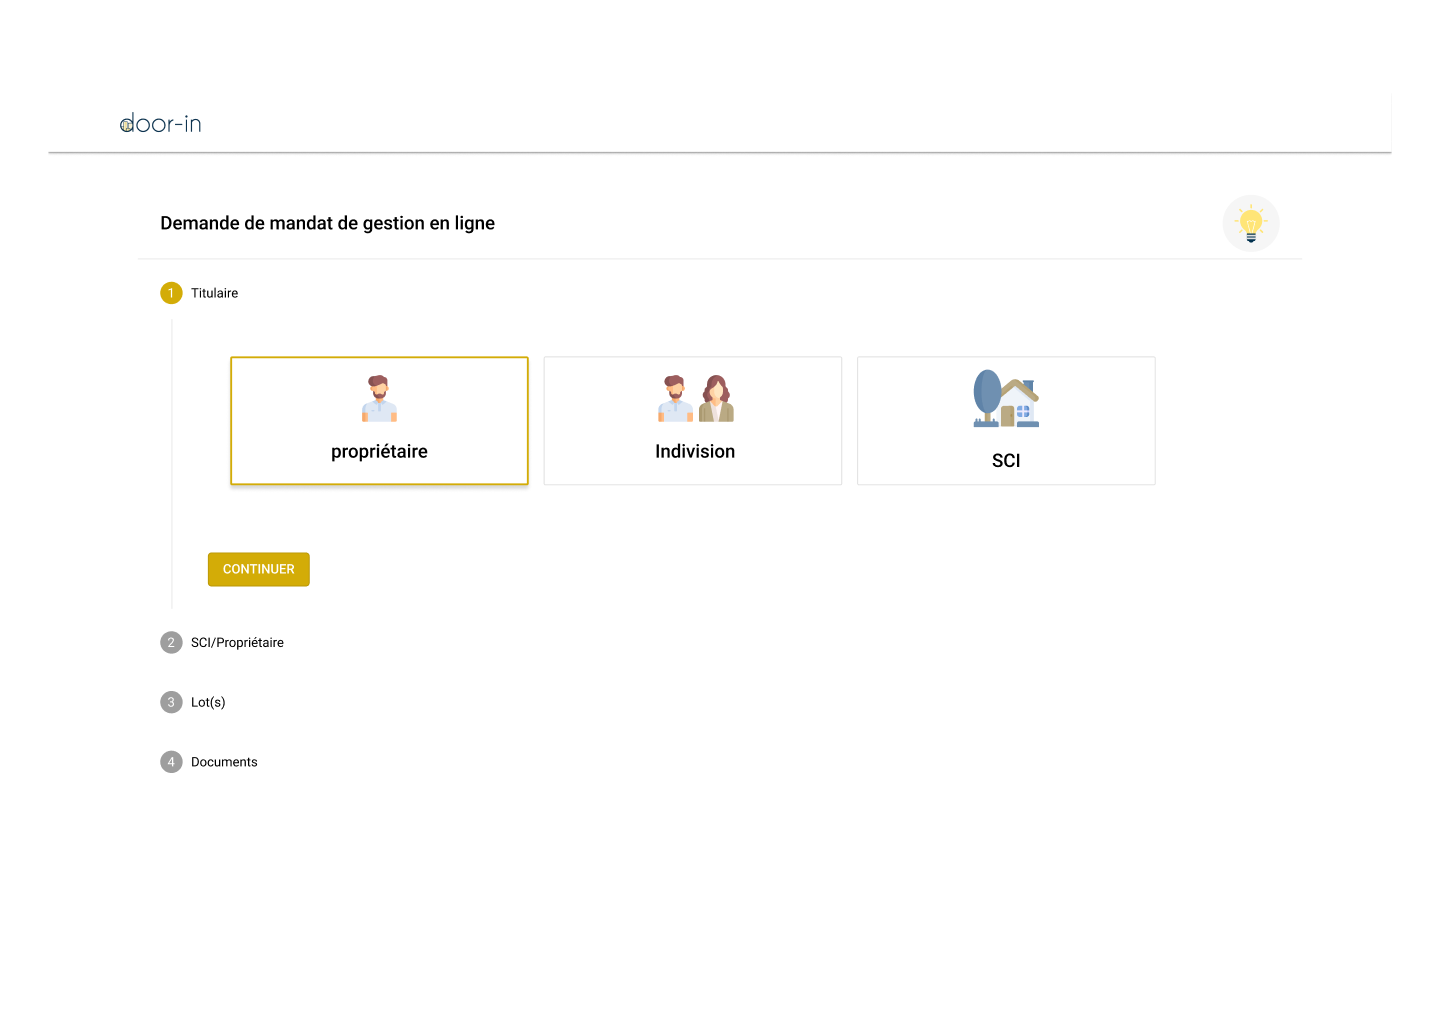Viewport: 1440px width, 1024px height.
Task: Click the CONTINUER button
Action: (x=258, y=569)
